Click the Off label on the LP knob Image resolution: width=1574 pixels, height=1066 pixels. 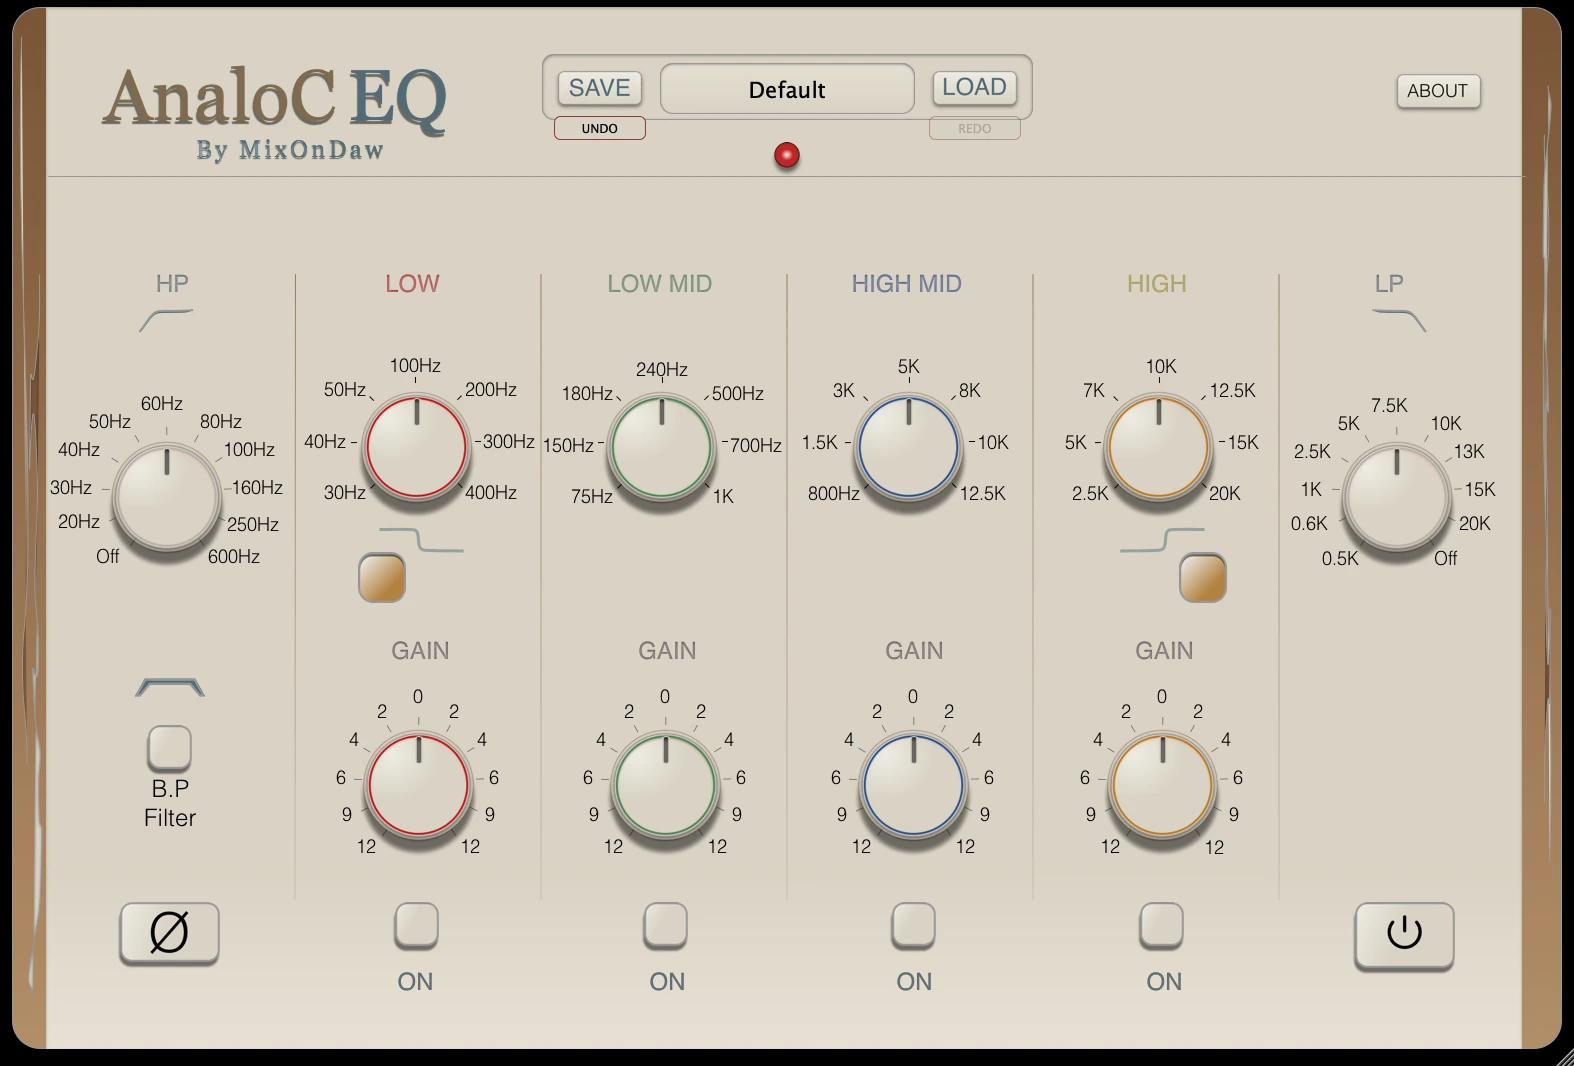point(1446,558)
